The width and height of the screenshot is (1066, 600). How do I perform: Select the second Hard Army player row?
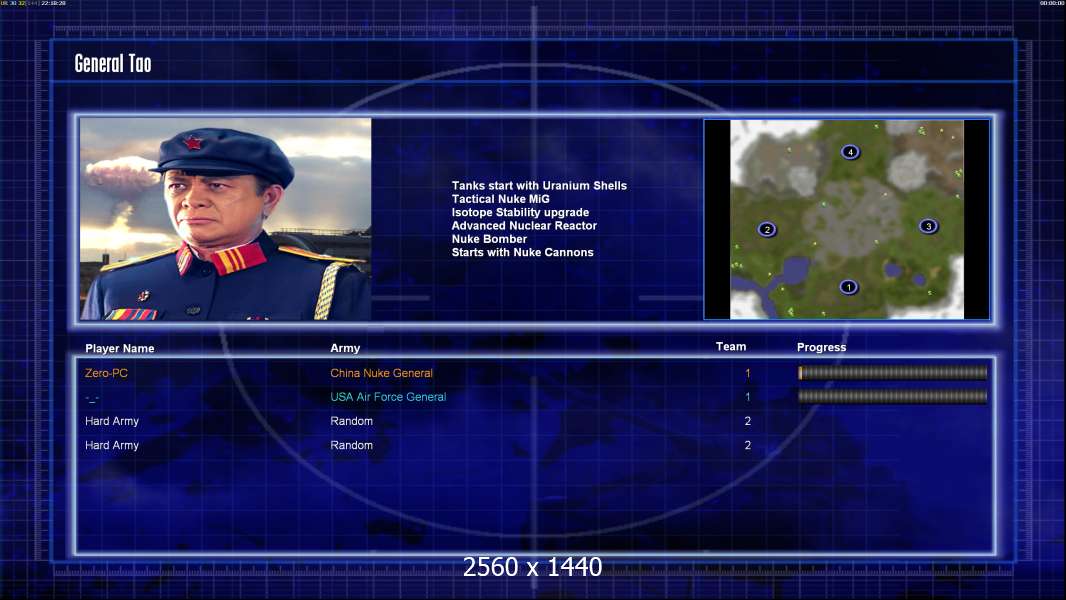tap(534, 445)
